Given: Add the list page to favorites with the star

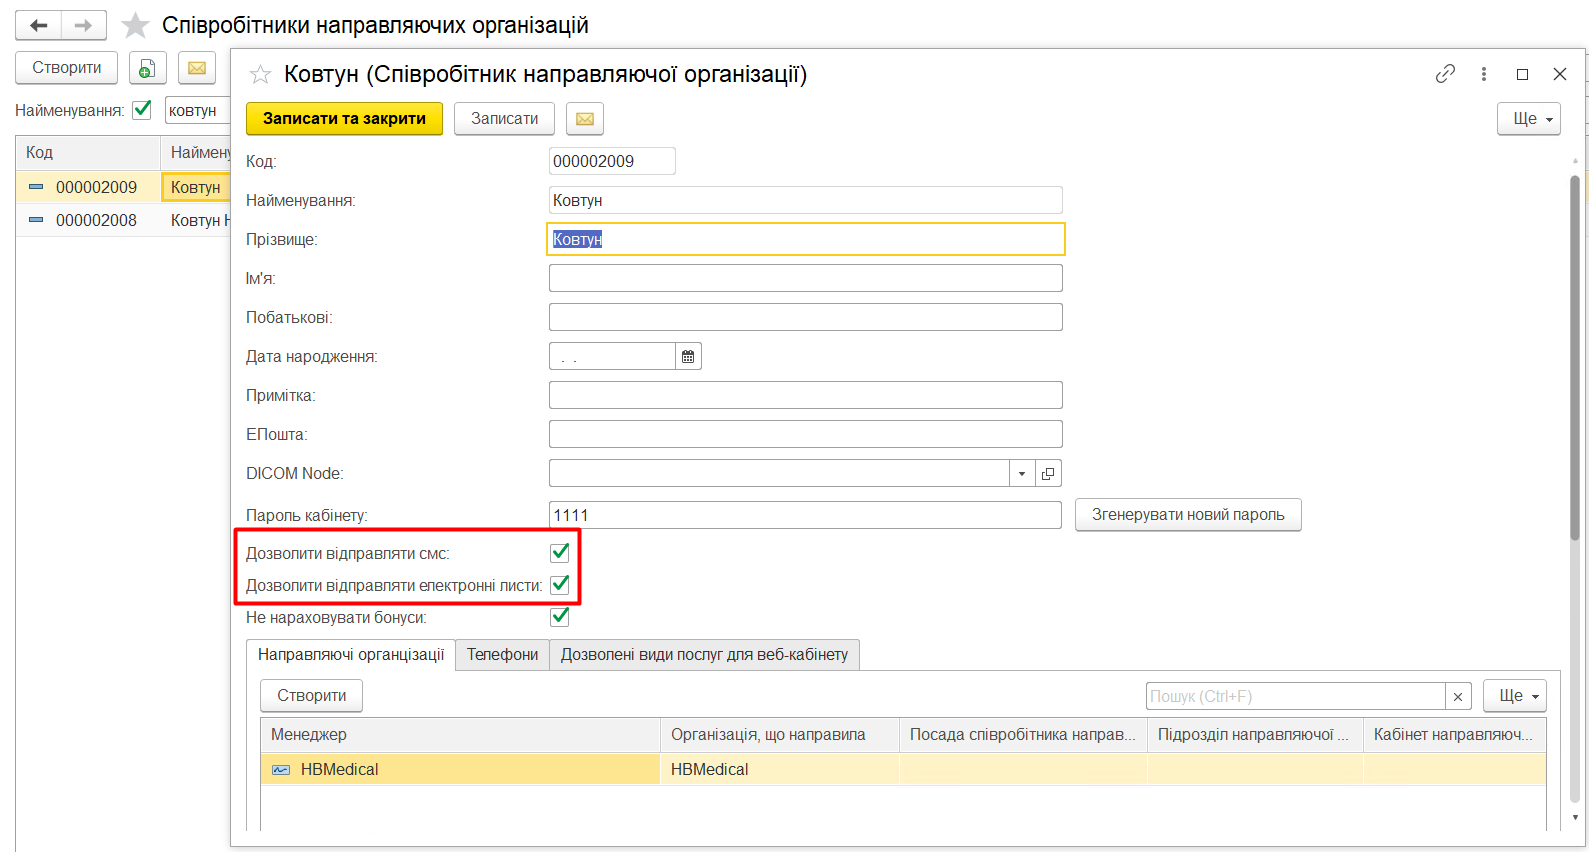Looking at the screenshot, I should click(x=135, y=25).
